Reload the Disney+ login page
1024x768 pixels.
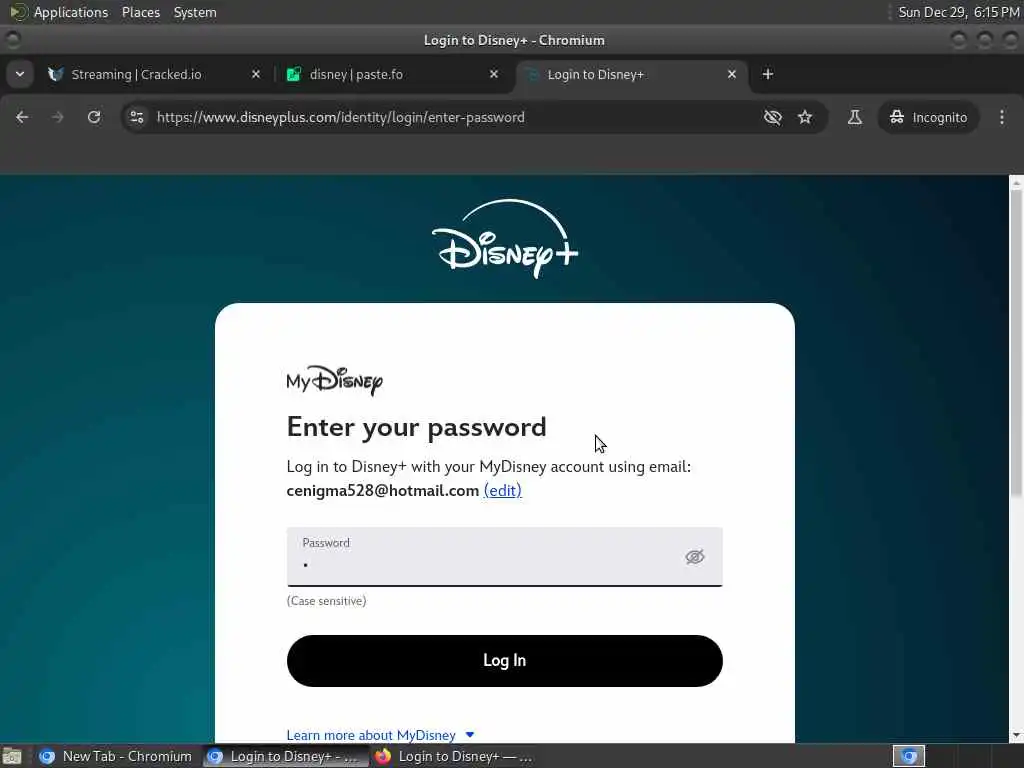pos(94,118)
